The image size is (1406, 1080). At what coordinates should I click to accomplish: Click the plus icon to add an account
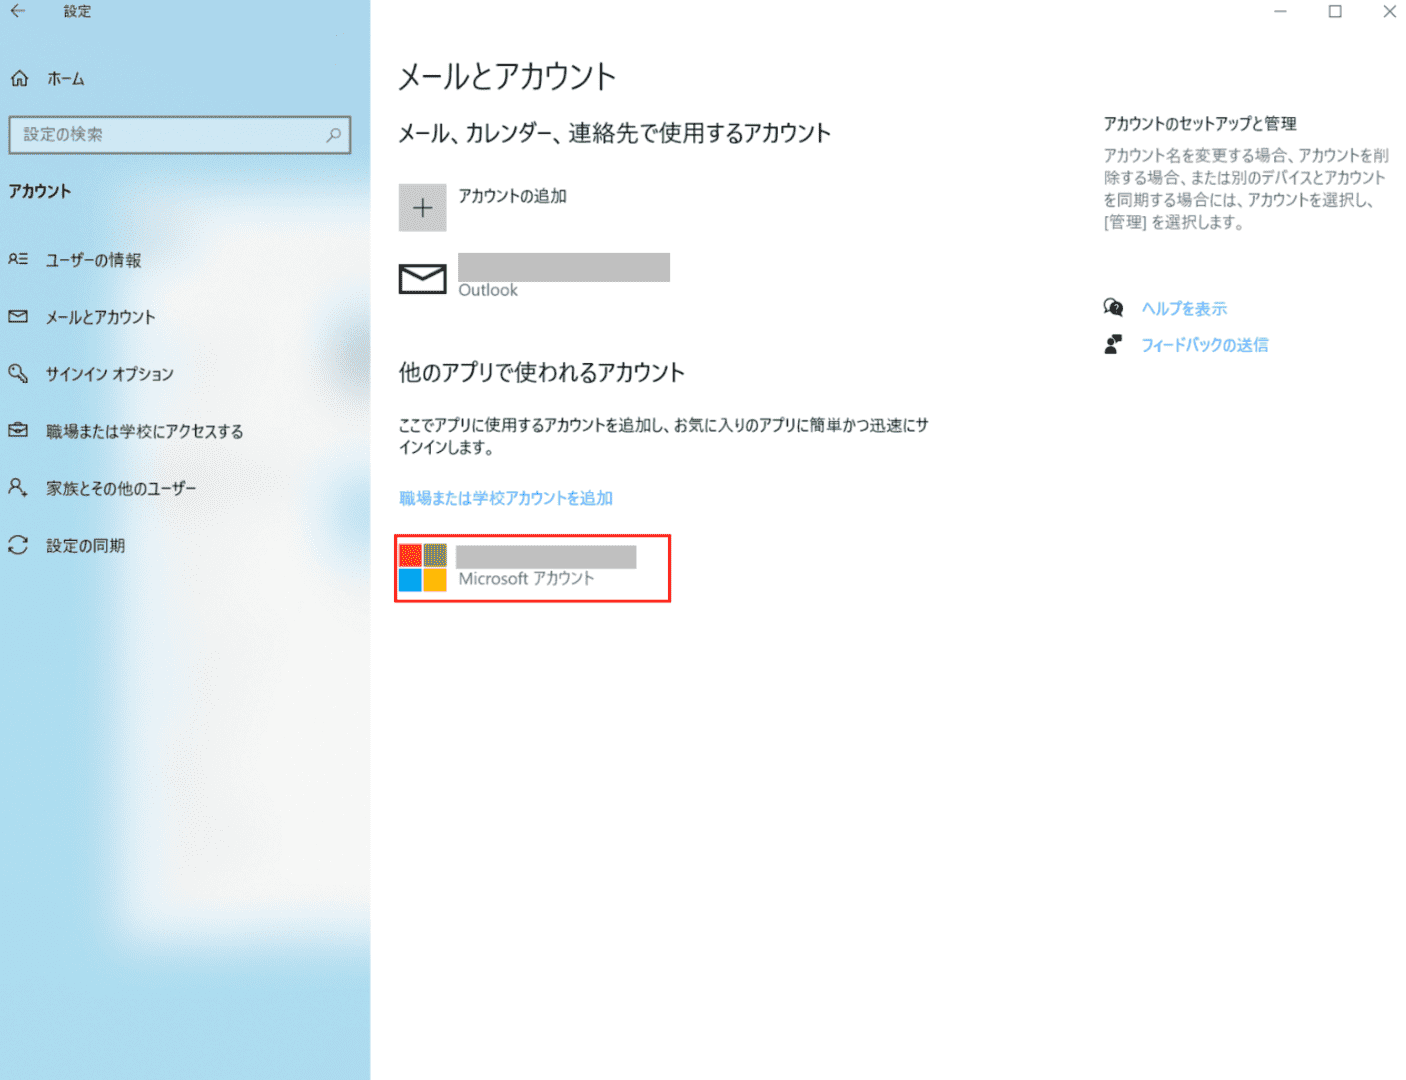tap(423, 208)
